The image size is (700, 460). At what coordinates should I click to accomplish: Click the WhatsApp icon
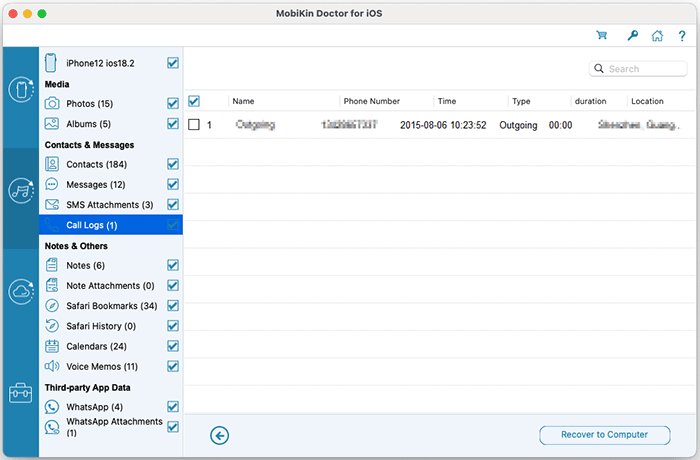pyautogui.click(x=52, y=407)
